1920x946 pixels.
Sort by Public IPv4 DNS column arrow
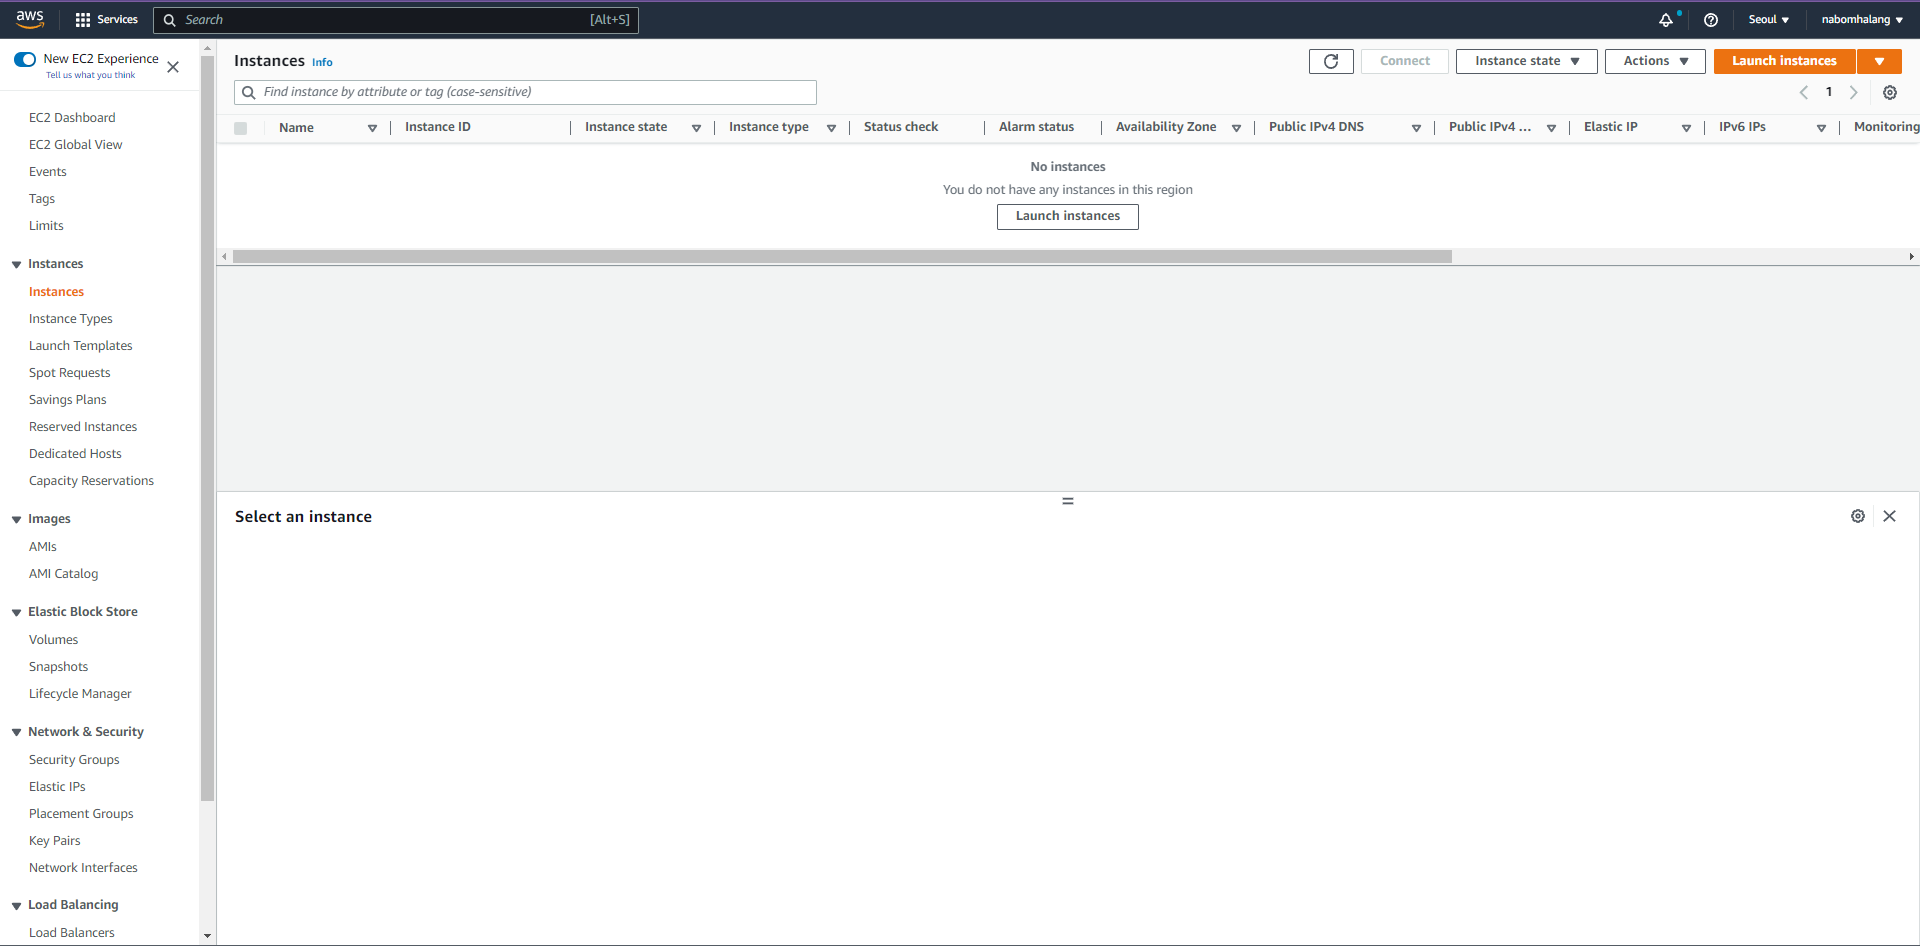(x=1416, y=128)
